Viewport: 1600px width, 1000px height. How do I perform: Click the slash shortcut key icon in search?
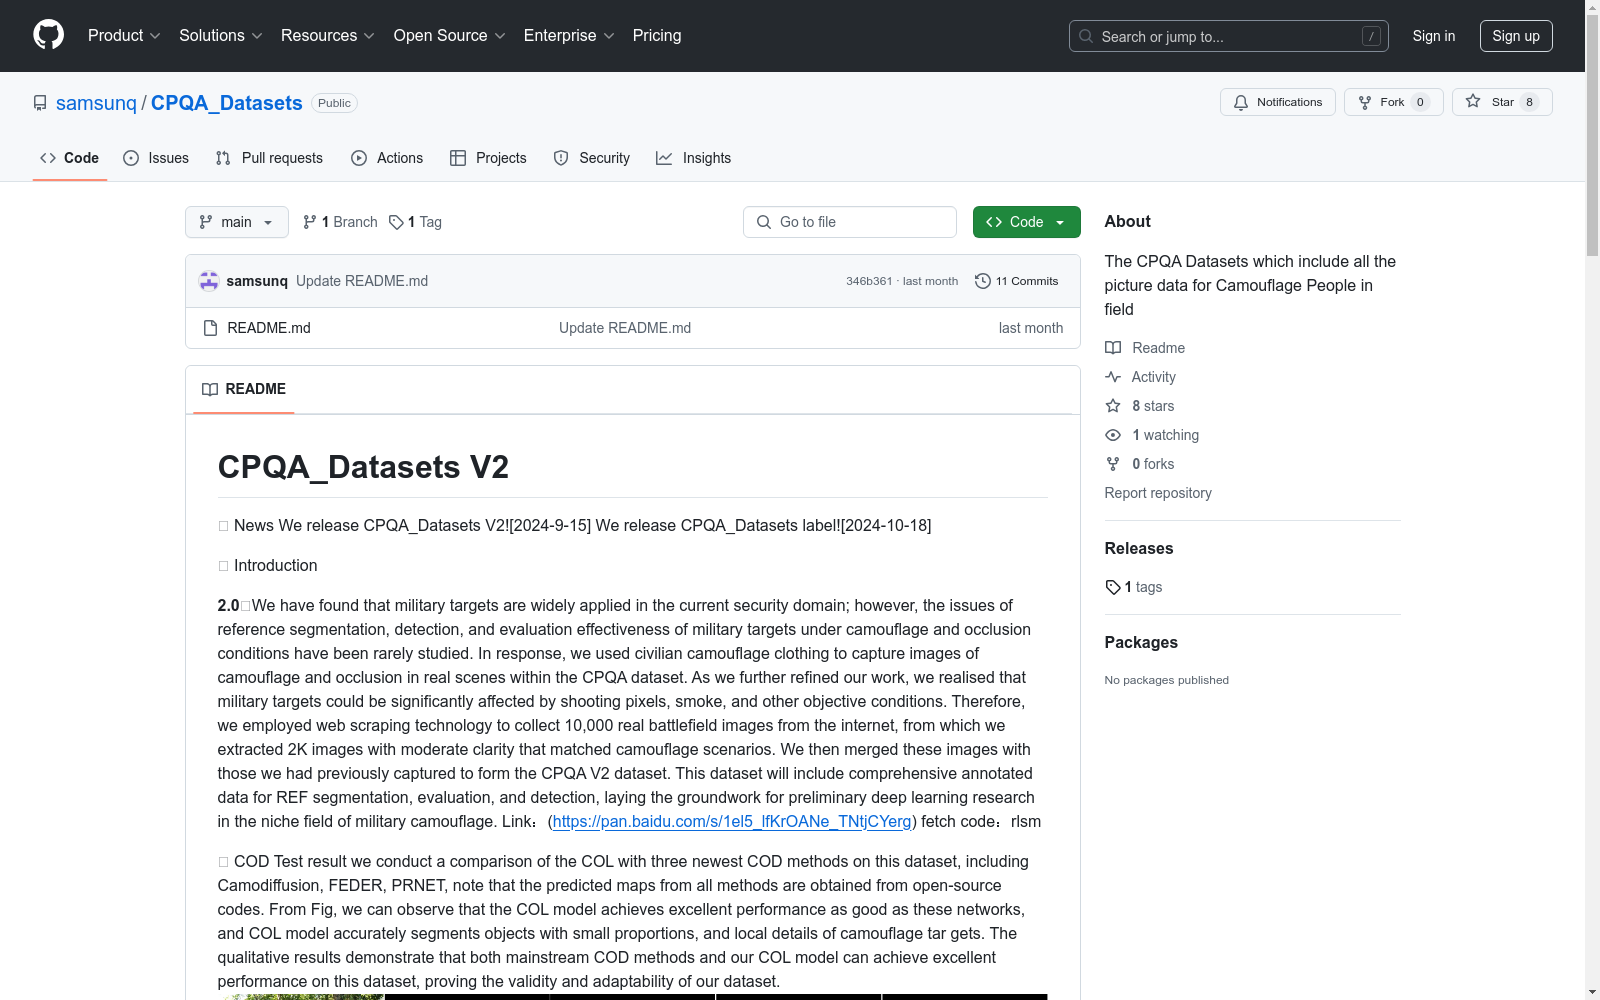1371,36
